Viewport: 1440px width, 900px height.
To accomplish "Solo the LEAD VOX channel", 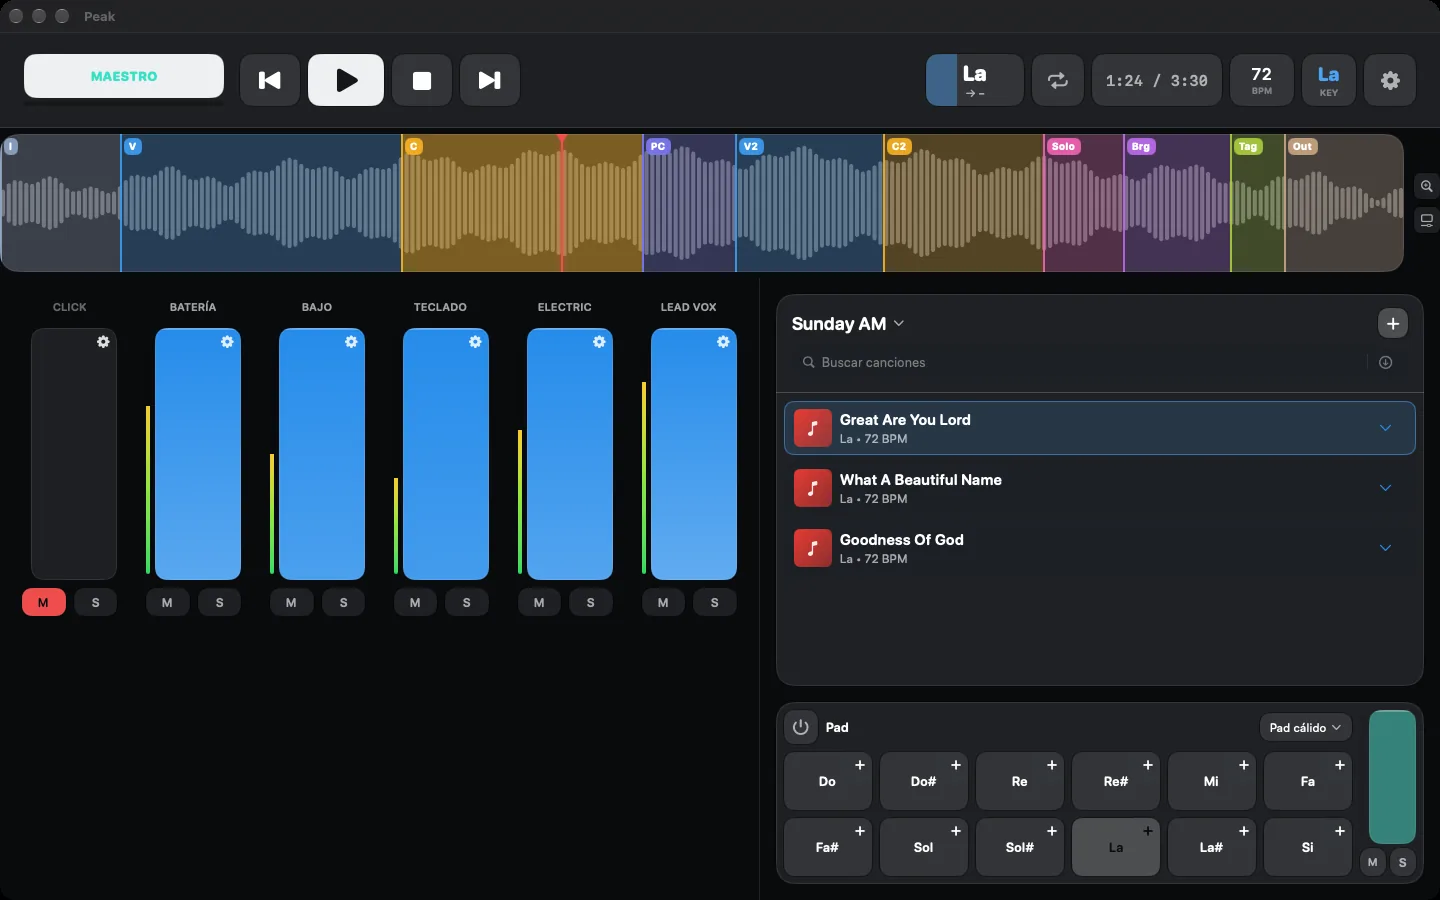I will [x=715, y=603].
